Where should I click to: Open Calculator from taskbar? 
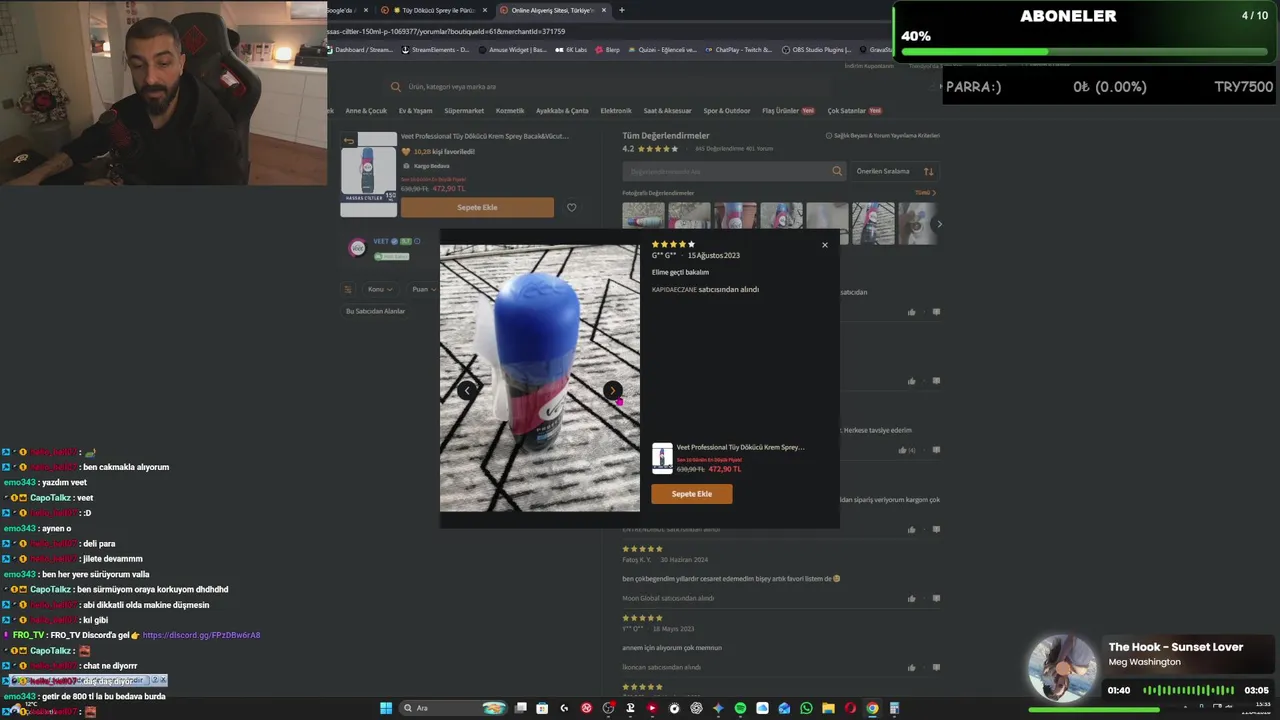coord(894,708)
